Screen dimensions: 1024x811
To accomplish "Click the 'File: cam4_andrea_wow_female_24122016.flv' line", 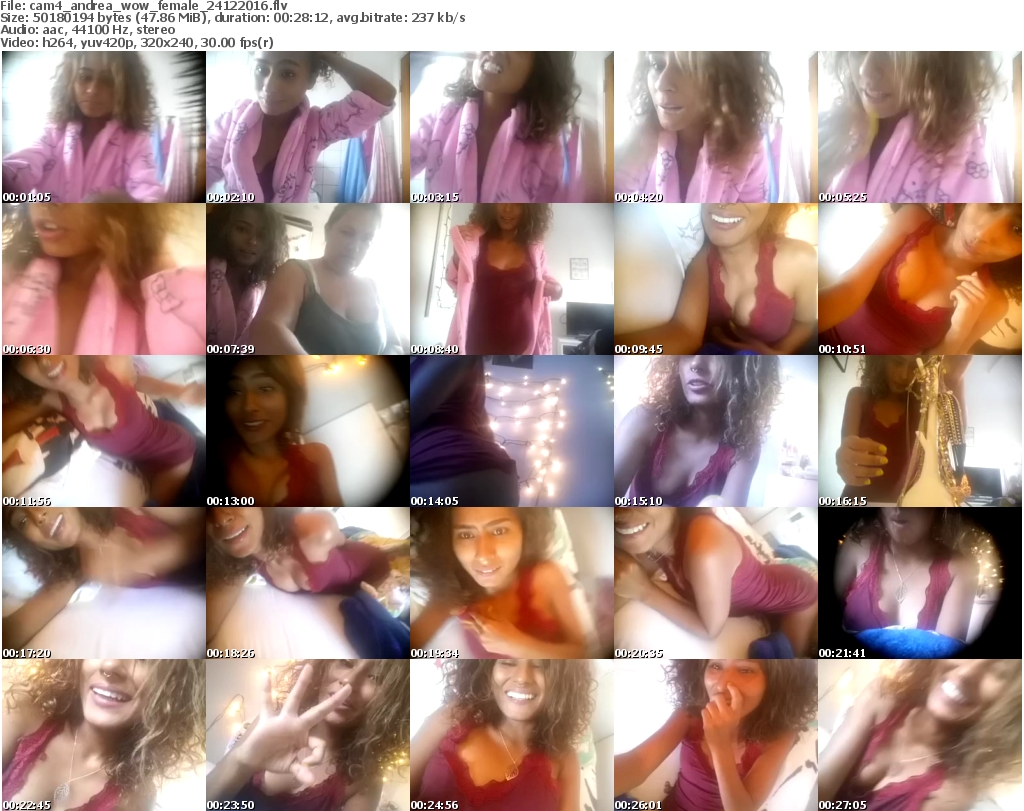I will [144, 6].
